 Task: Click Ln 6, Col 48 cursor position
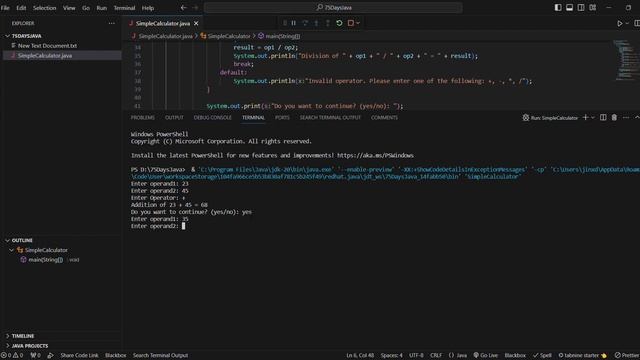click(360, 356)
